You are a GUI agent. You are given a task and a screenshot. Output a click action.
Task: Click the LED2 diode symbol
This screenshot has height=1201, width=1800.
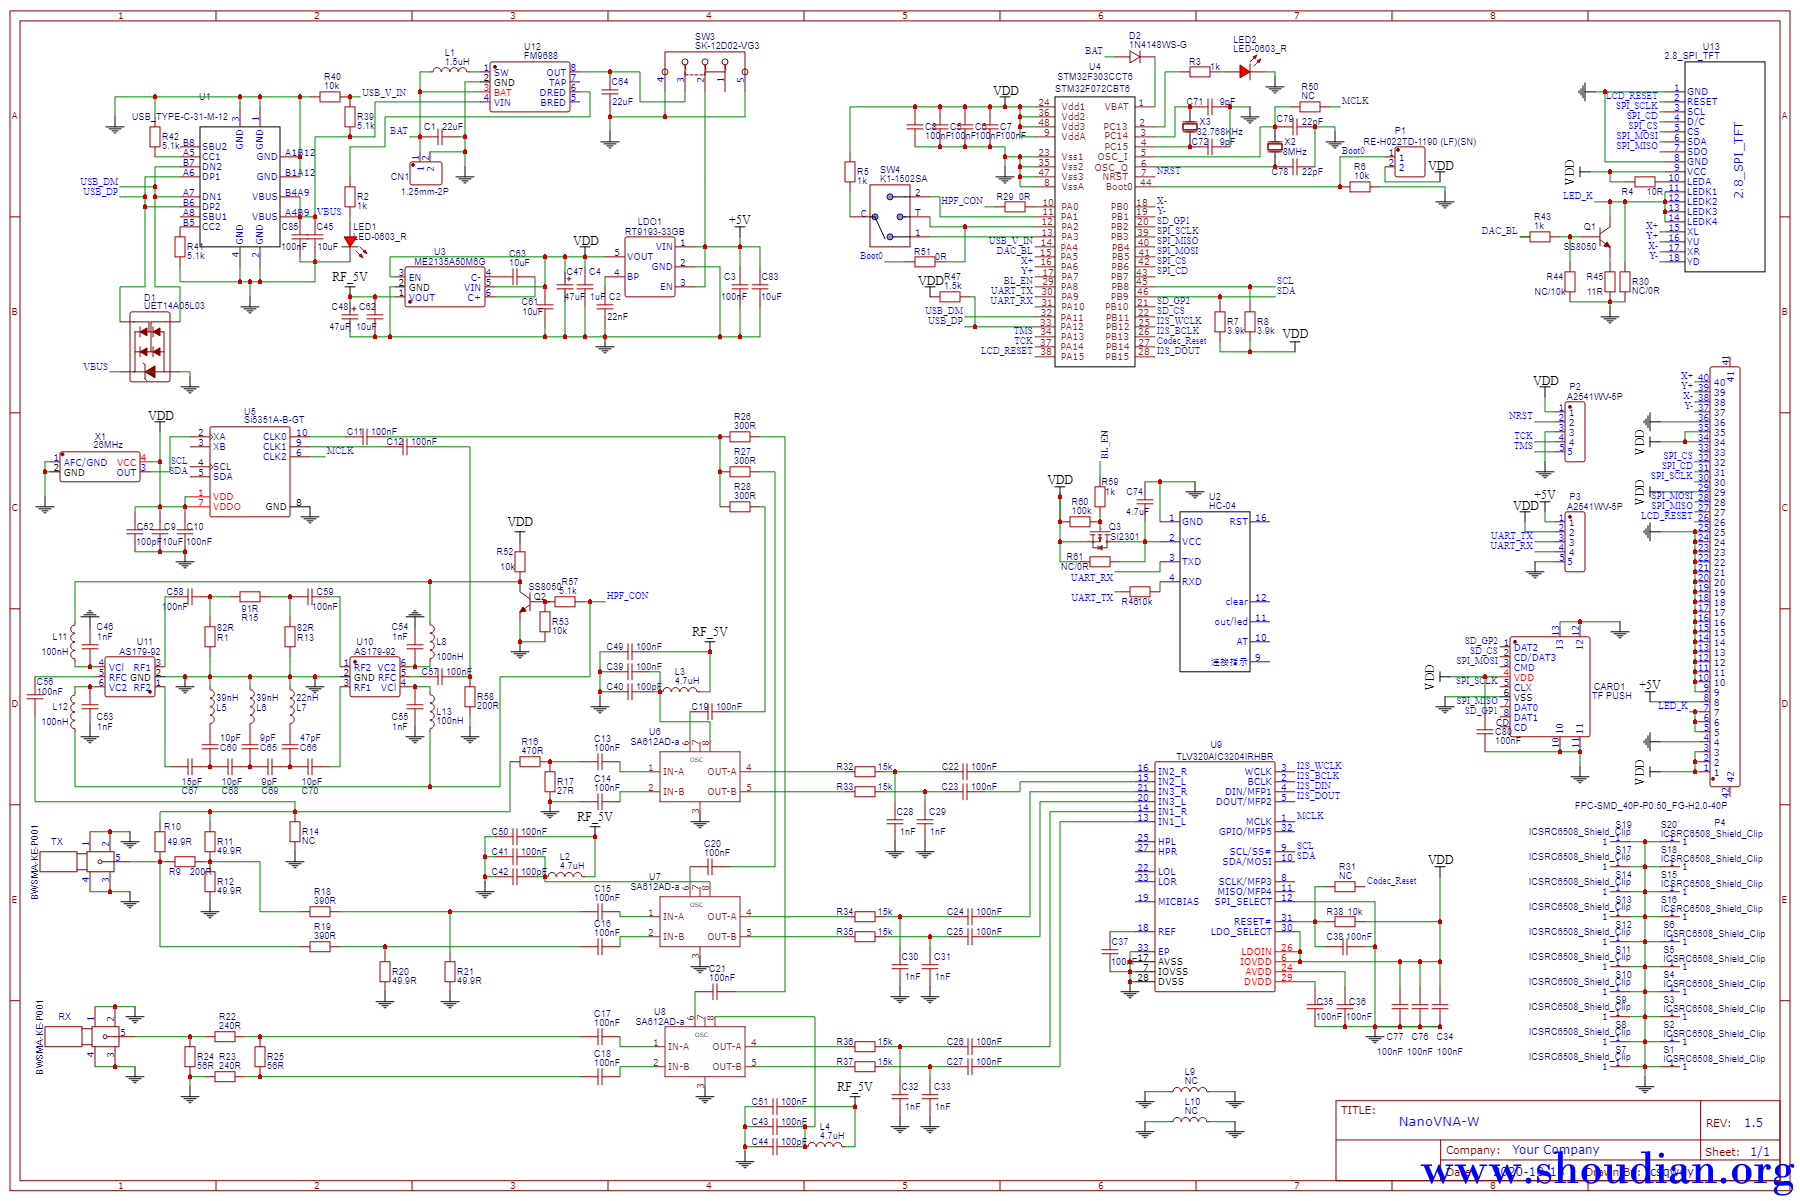[1245, 72]
